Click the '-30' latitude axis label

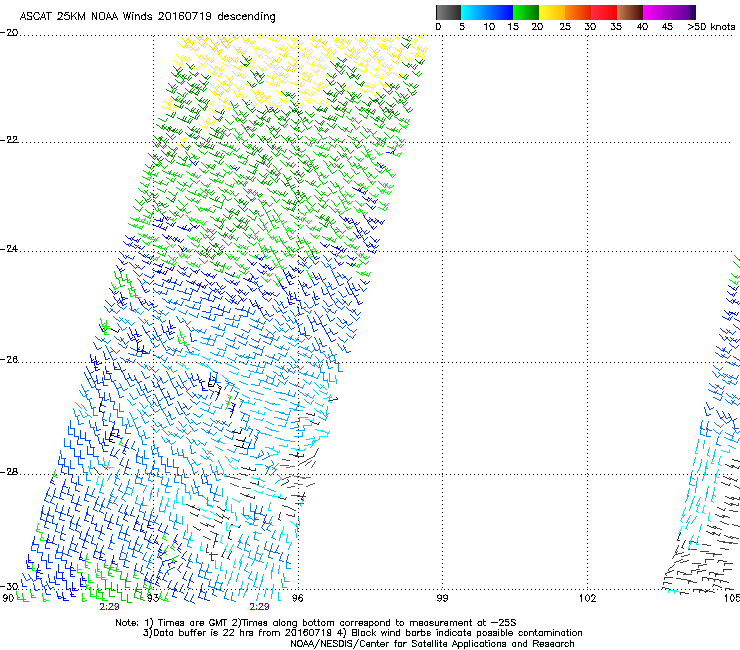(9, 586)
